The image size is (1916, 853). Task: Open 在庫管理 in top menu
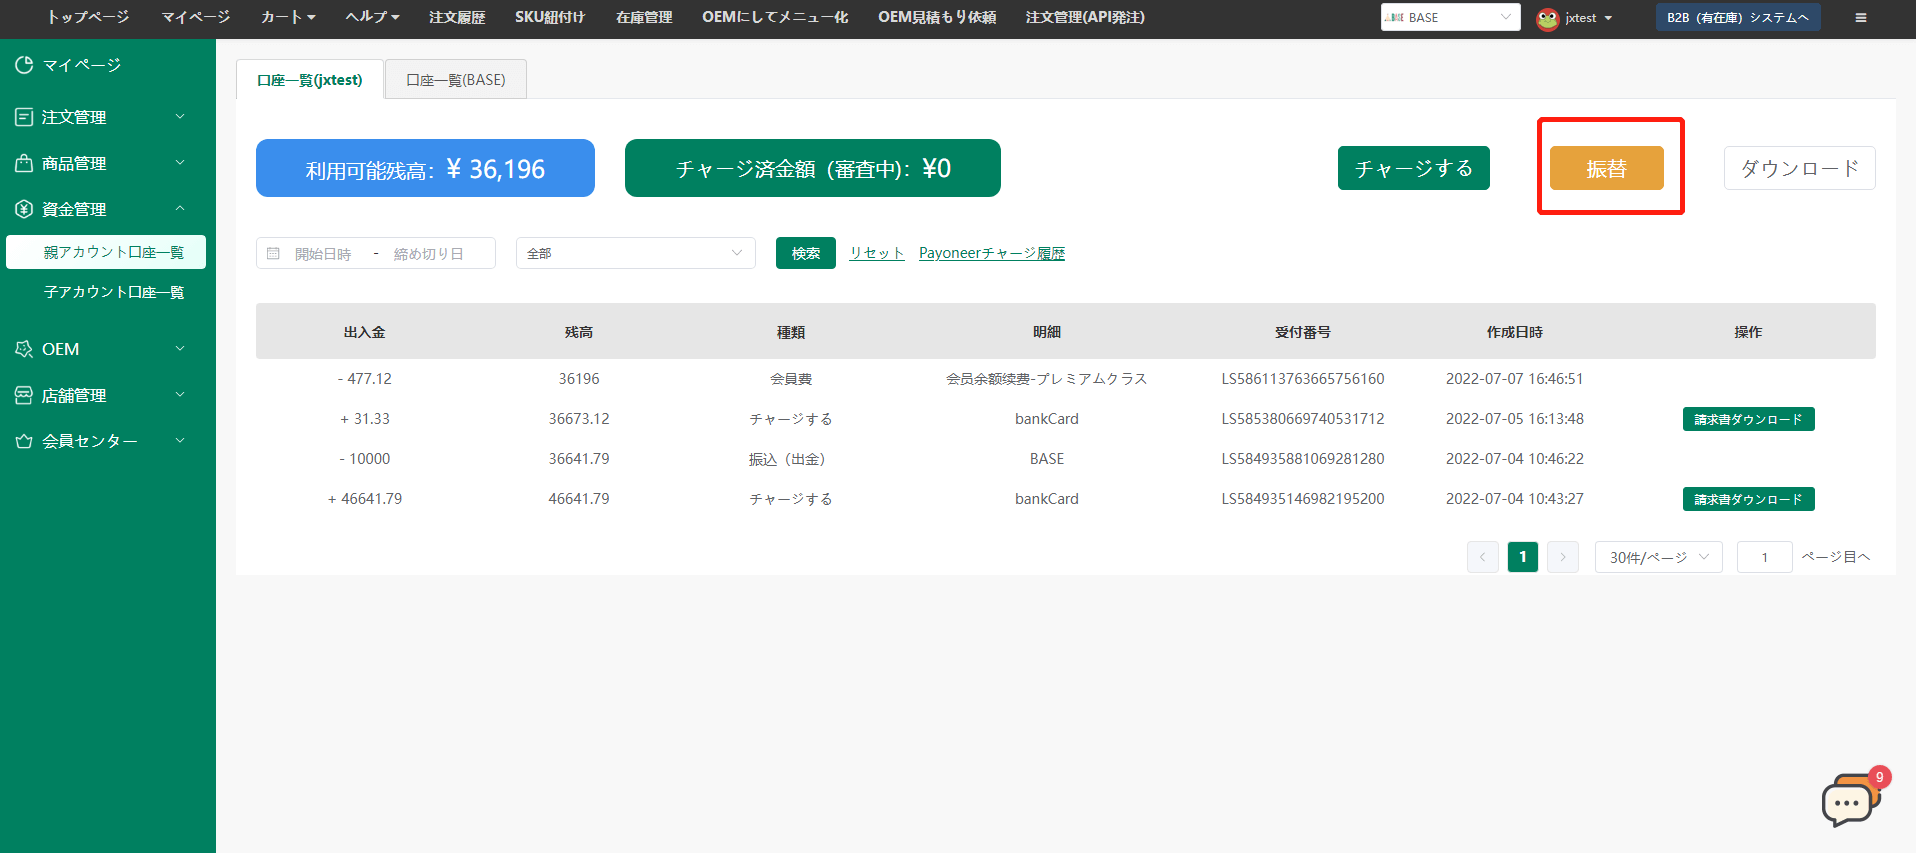(644, 17)
